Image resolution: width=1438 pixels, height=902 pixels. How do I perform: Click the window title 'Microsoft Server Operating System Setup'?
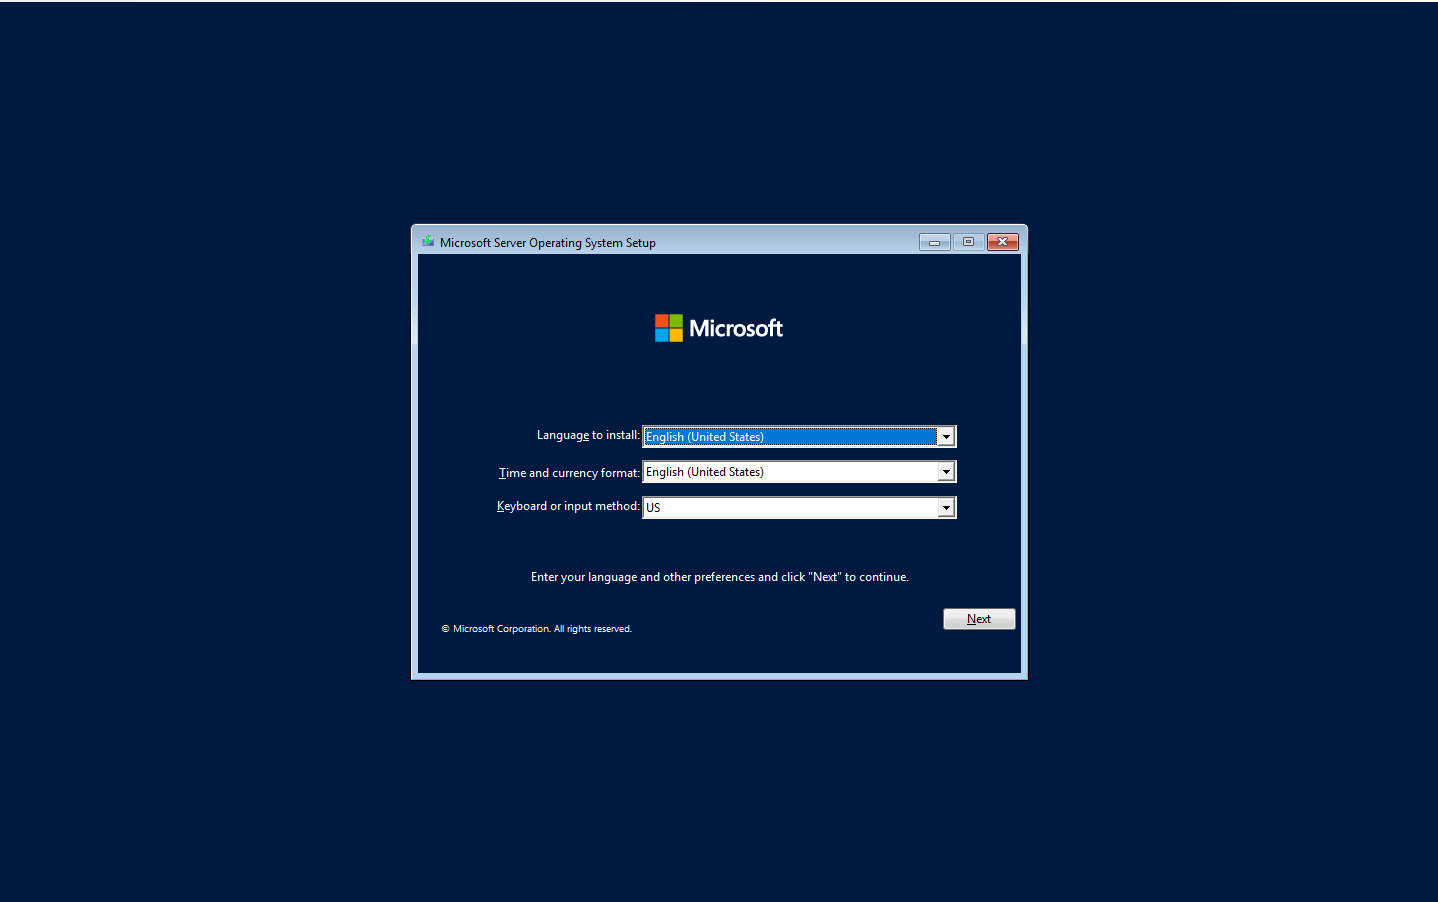[x=547, y=243]
